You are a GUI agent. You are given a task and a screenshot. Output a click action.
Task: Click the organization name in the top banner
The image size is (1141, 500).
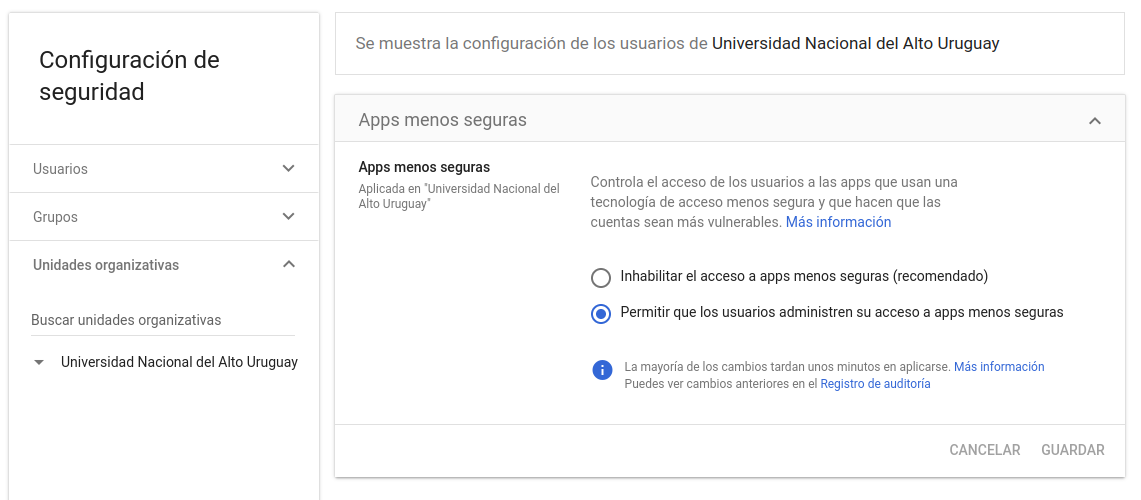pos(855,44)
